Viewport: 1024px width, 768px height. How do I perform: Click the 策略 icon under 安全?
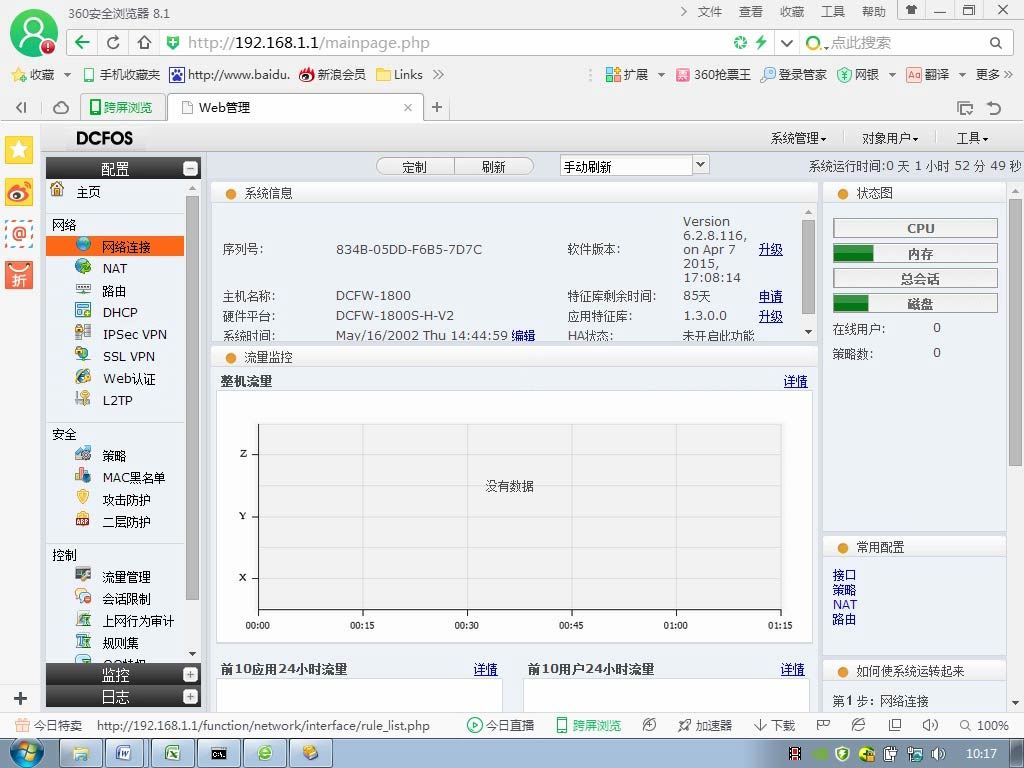(x=83, y=453)
